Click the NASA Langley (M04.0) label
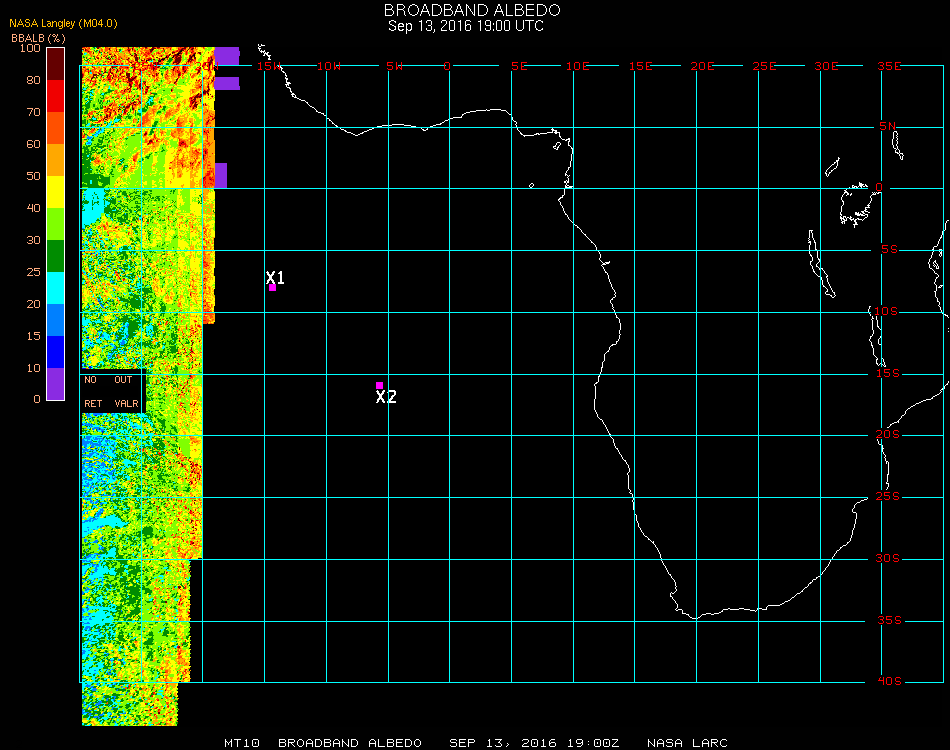The width and height of the screenshot is (950, 750). (64, 22)
